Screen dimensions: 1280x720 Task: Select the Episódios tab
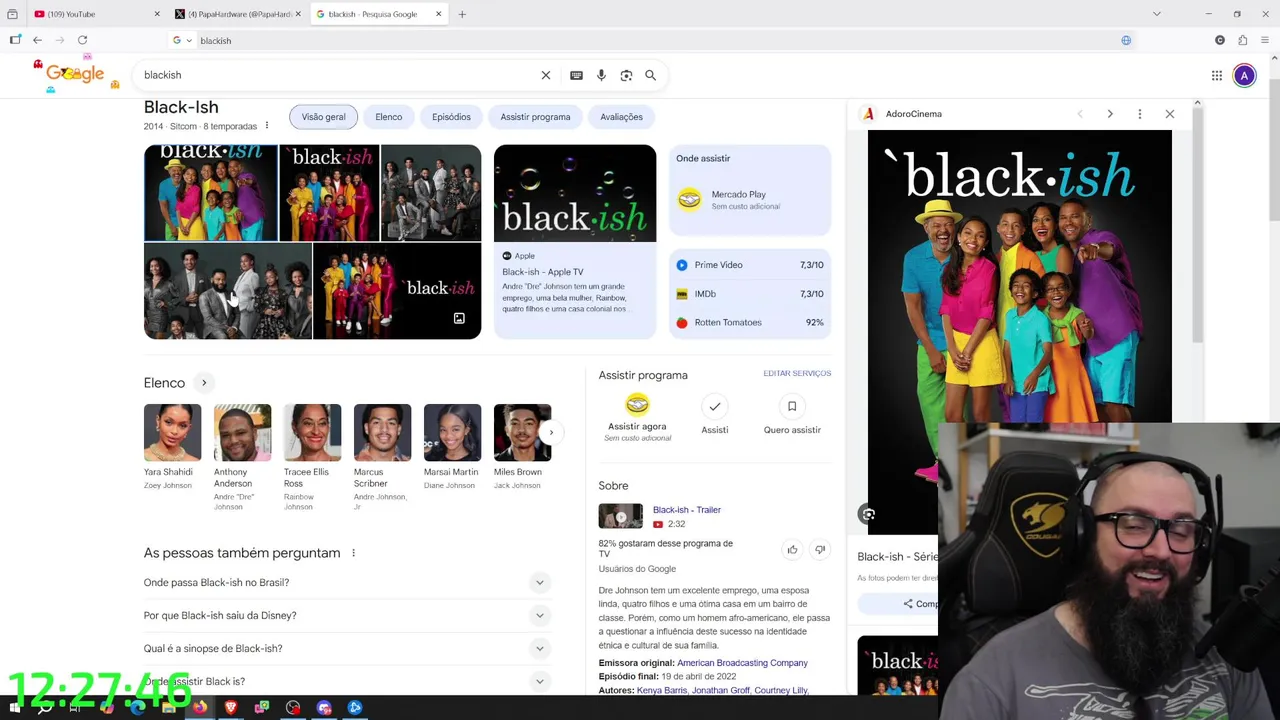(451, 117)
